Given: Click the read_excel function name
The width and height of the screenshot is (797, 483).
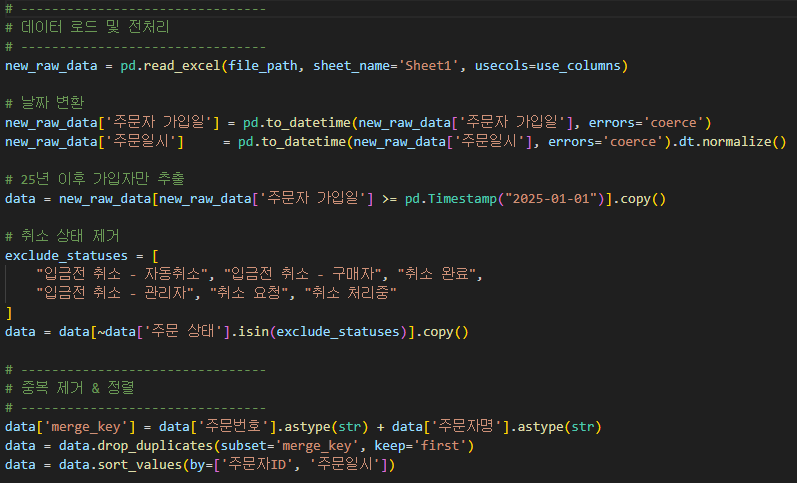Looking at the screenshot, I should click(x=182, y=66).
